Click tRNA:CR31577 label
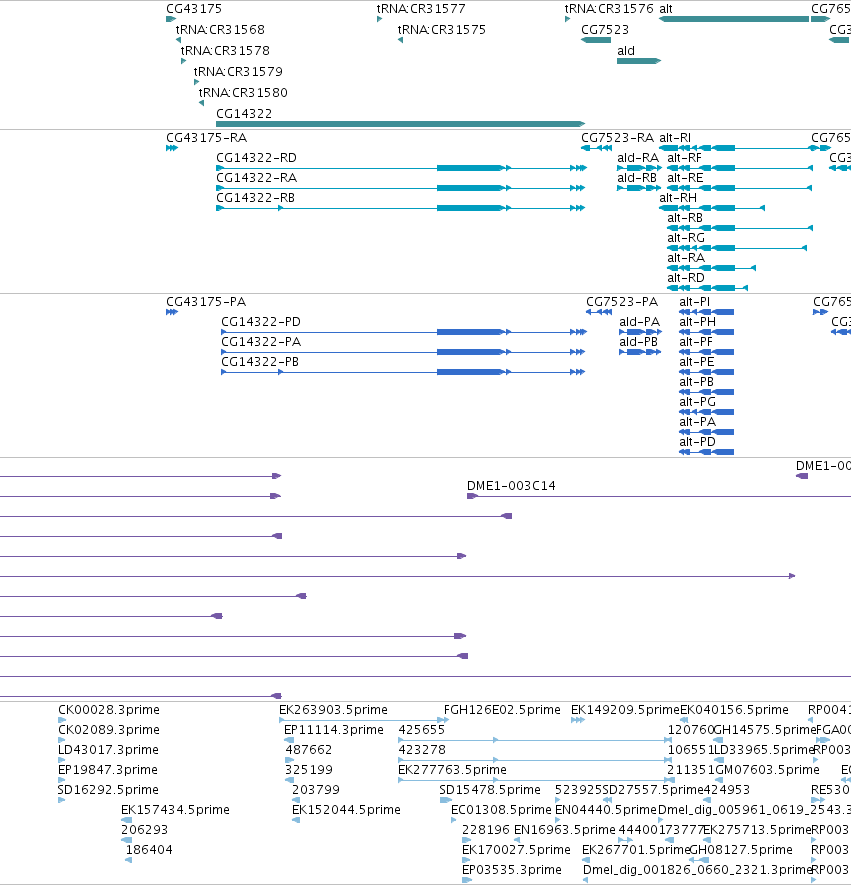The image size is (851, 885). (421, 8)
